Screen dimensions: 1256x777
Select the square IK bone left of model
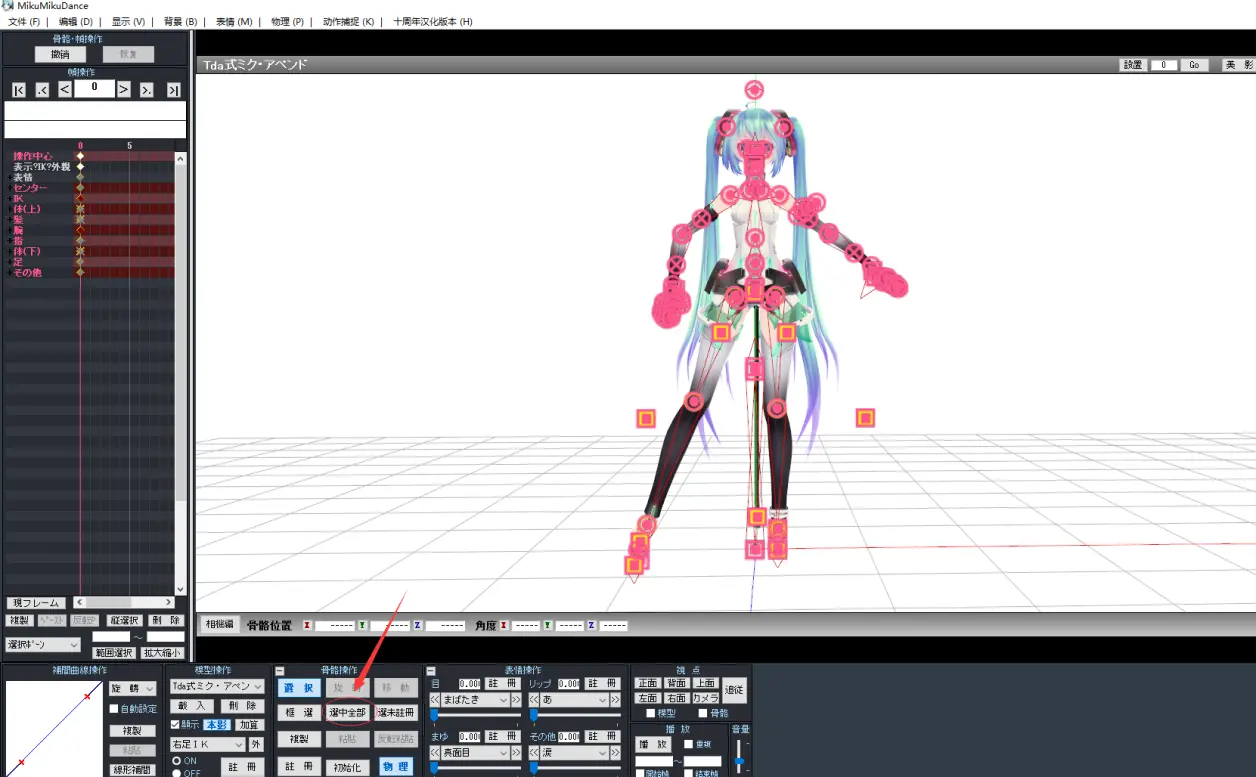point(646,418)
